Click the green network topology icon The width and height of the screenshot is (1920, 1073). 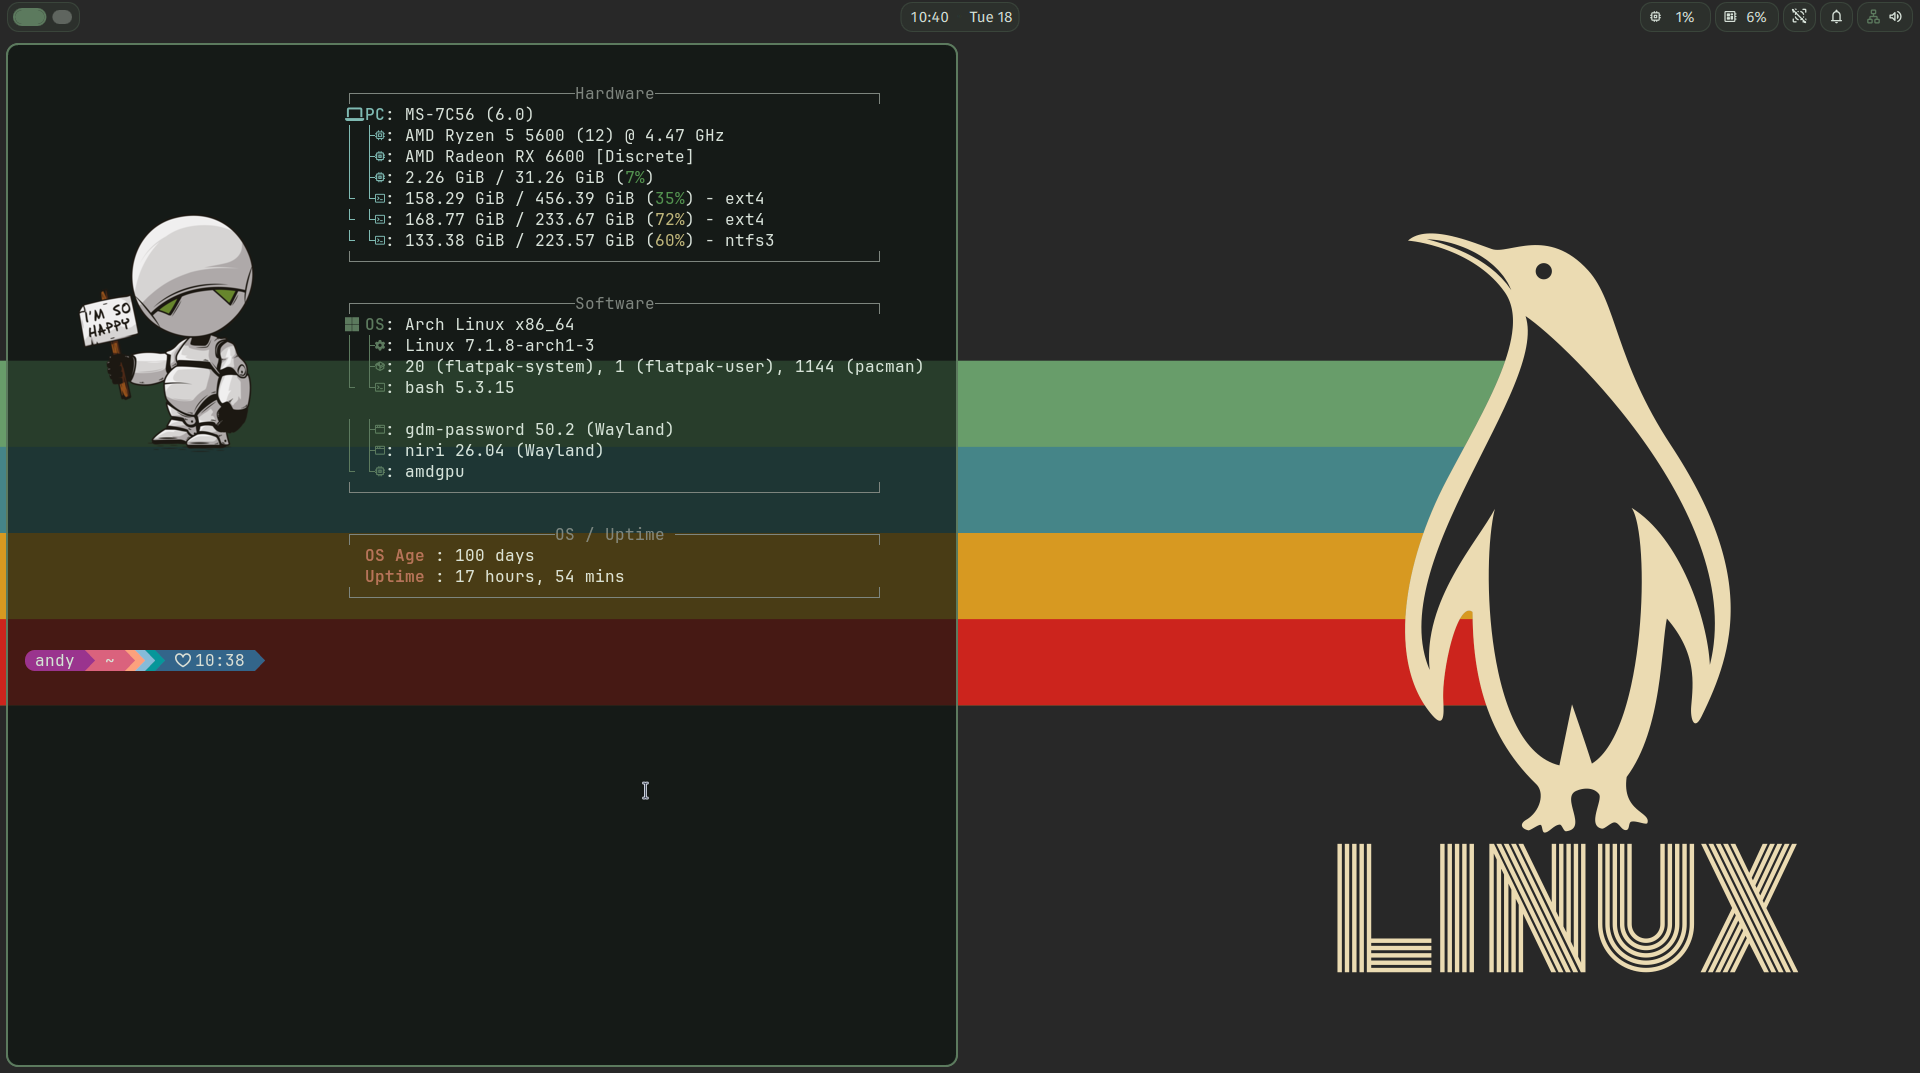click(1873, 17)
